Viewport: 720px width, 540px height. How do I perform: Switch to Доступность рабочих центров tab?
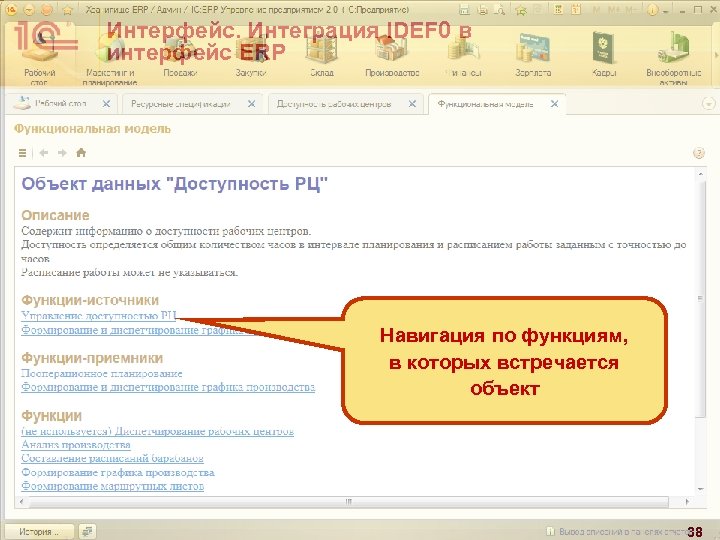coord(334,104)
